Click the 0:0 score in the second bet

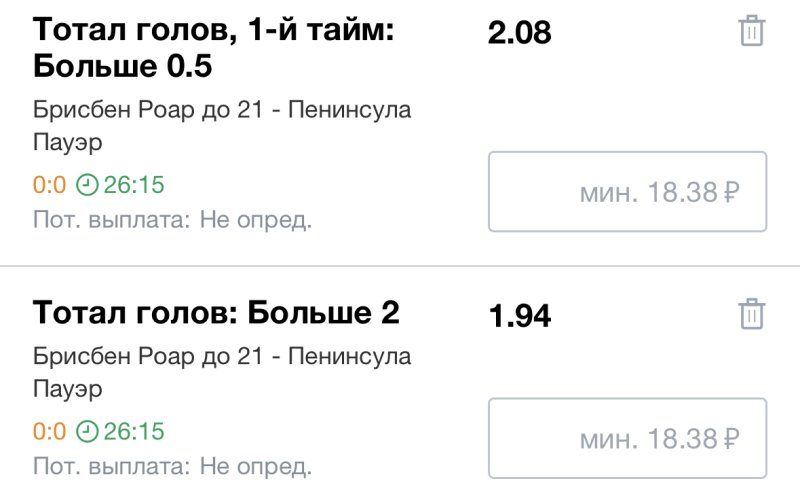49,432
